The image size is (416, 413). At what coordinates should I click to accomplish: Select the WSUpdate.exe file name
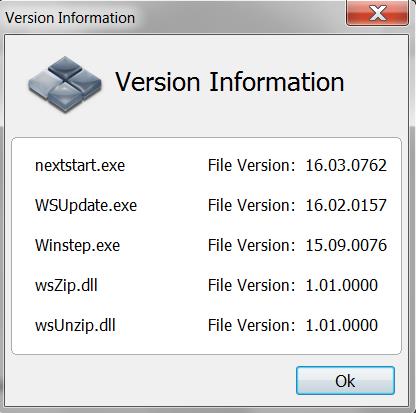click(86, 205)
